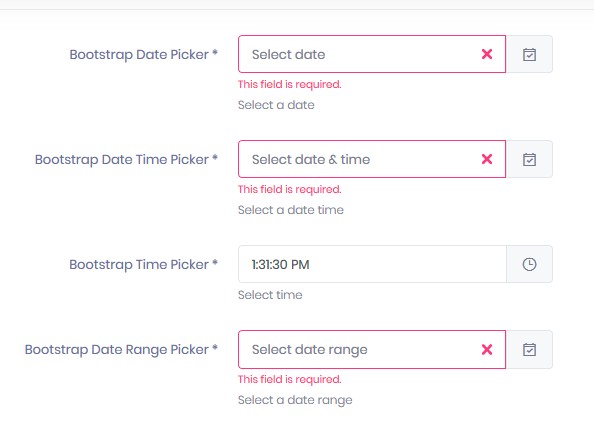Click the Bootstrap Date Time Picker label
Screen dimensions: 594x425
click(x=127, y=159)
